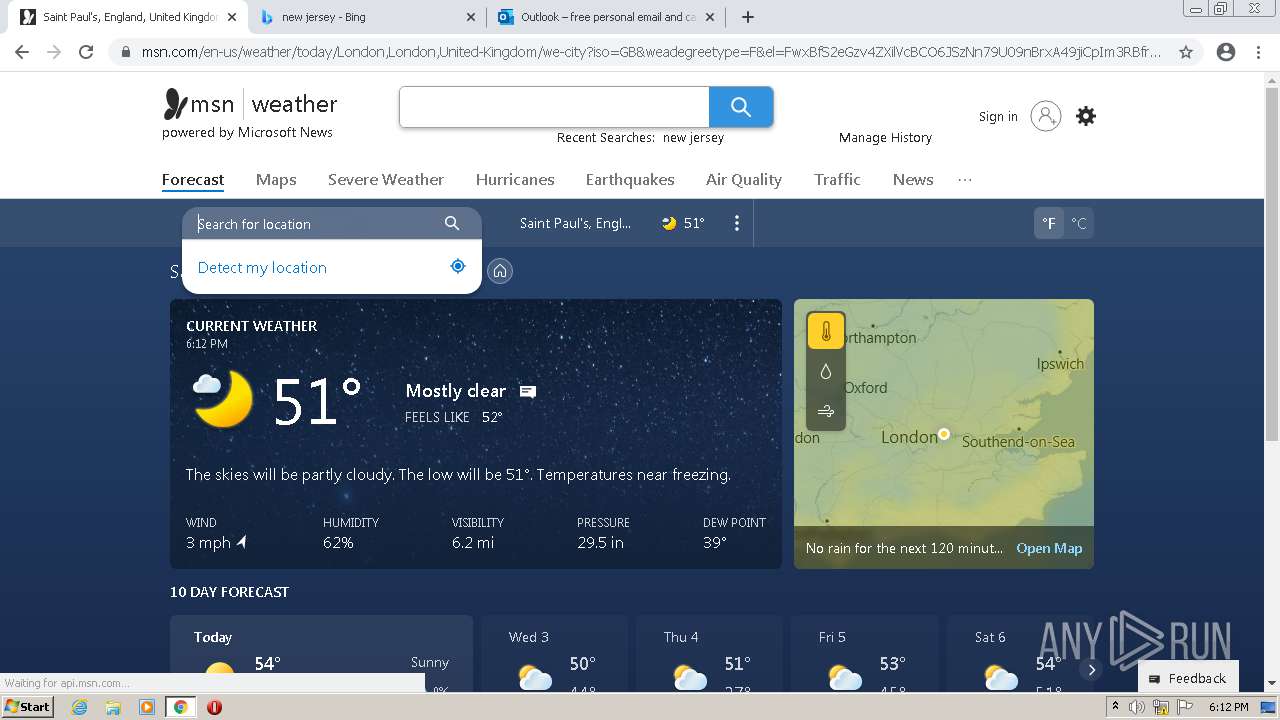This screenshot has height=720, width=1280.
Task: Open the Earthquakes tab
Action: (x=630, y=180)
